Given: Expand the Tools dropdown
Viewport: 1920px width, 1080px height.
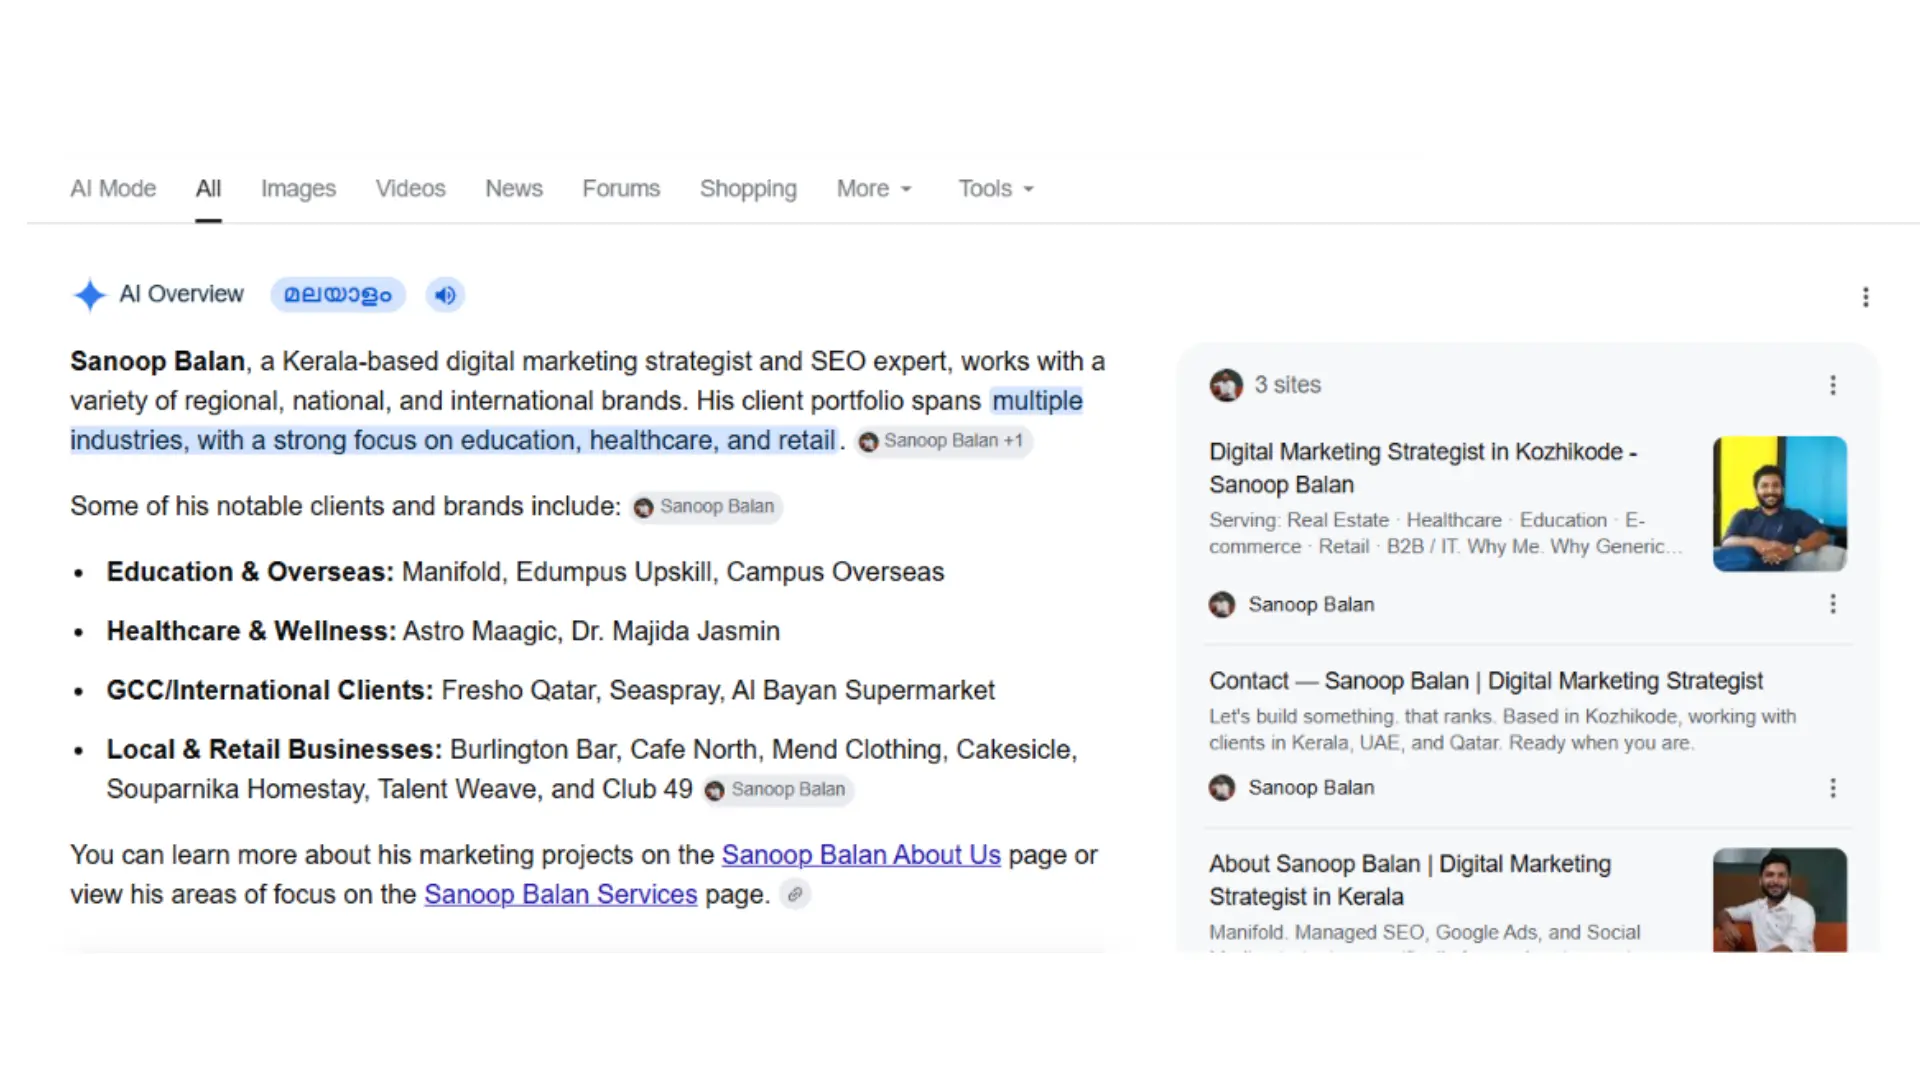Looking at the screenshot, I should click(996, 188).
